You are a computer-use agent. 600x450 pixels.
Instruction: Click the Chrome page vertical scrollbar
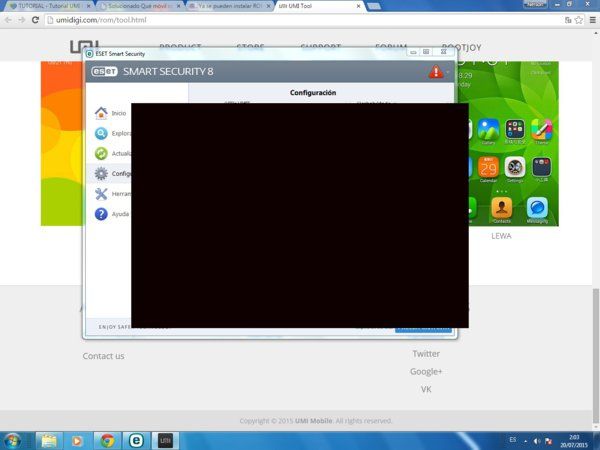tap(596, 354)
